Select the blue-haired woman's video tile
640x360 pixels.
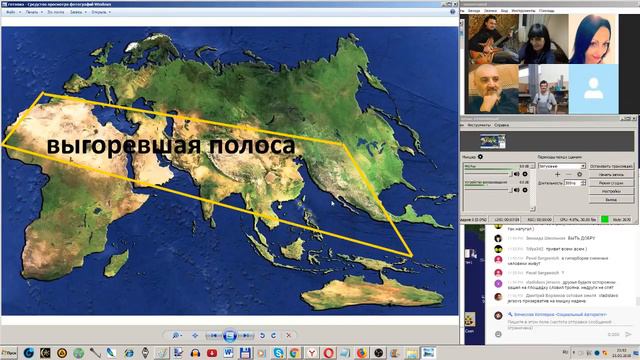pos(593,39)
